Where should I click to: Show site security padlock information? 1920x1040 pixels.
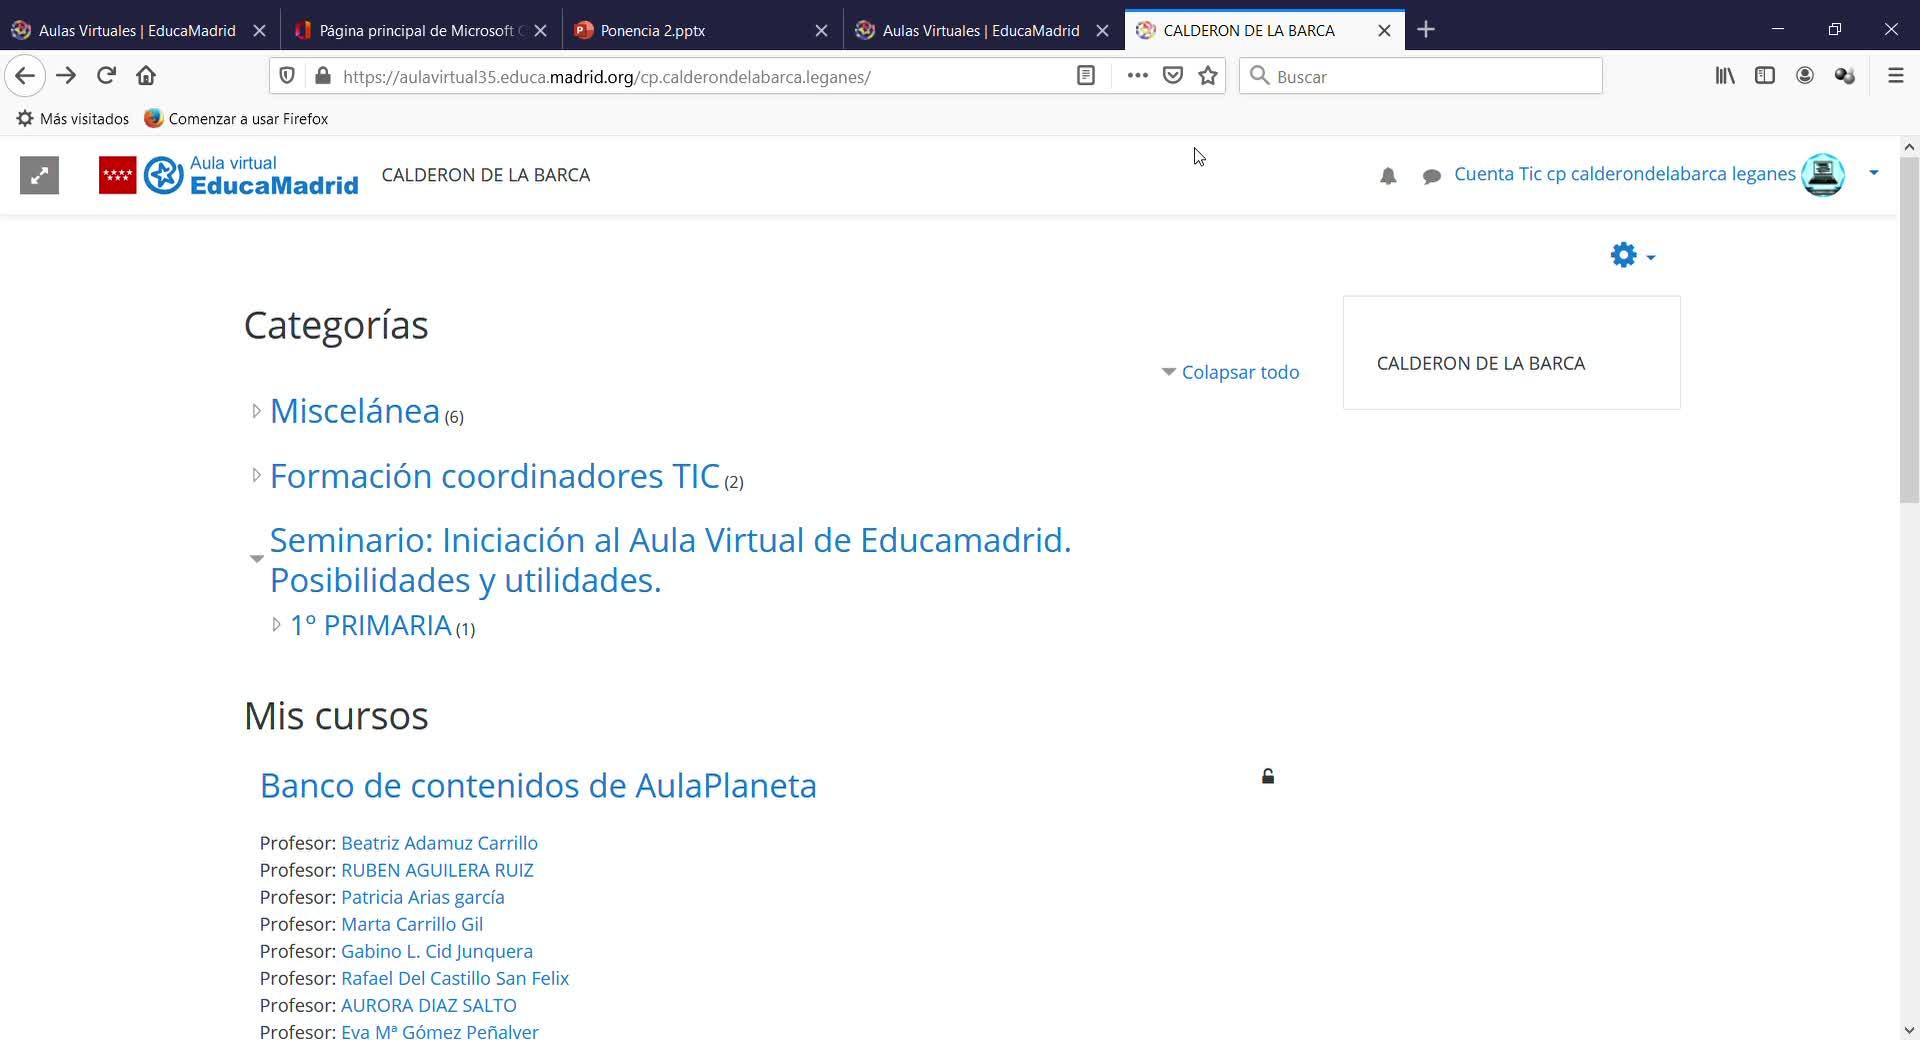tap(322, 76)
